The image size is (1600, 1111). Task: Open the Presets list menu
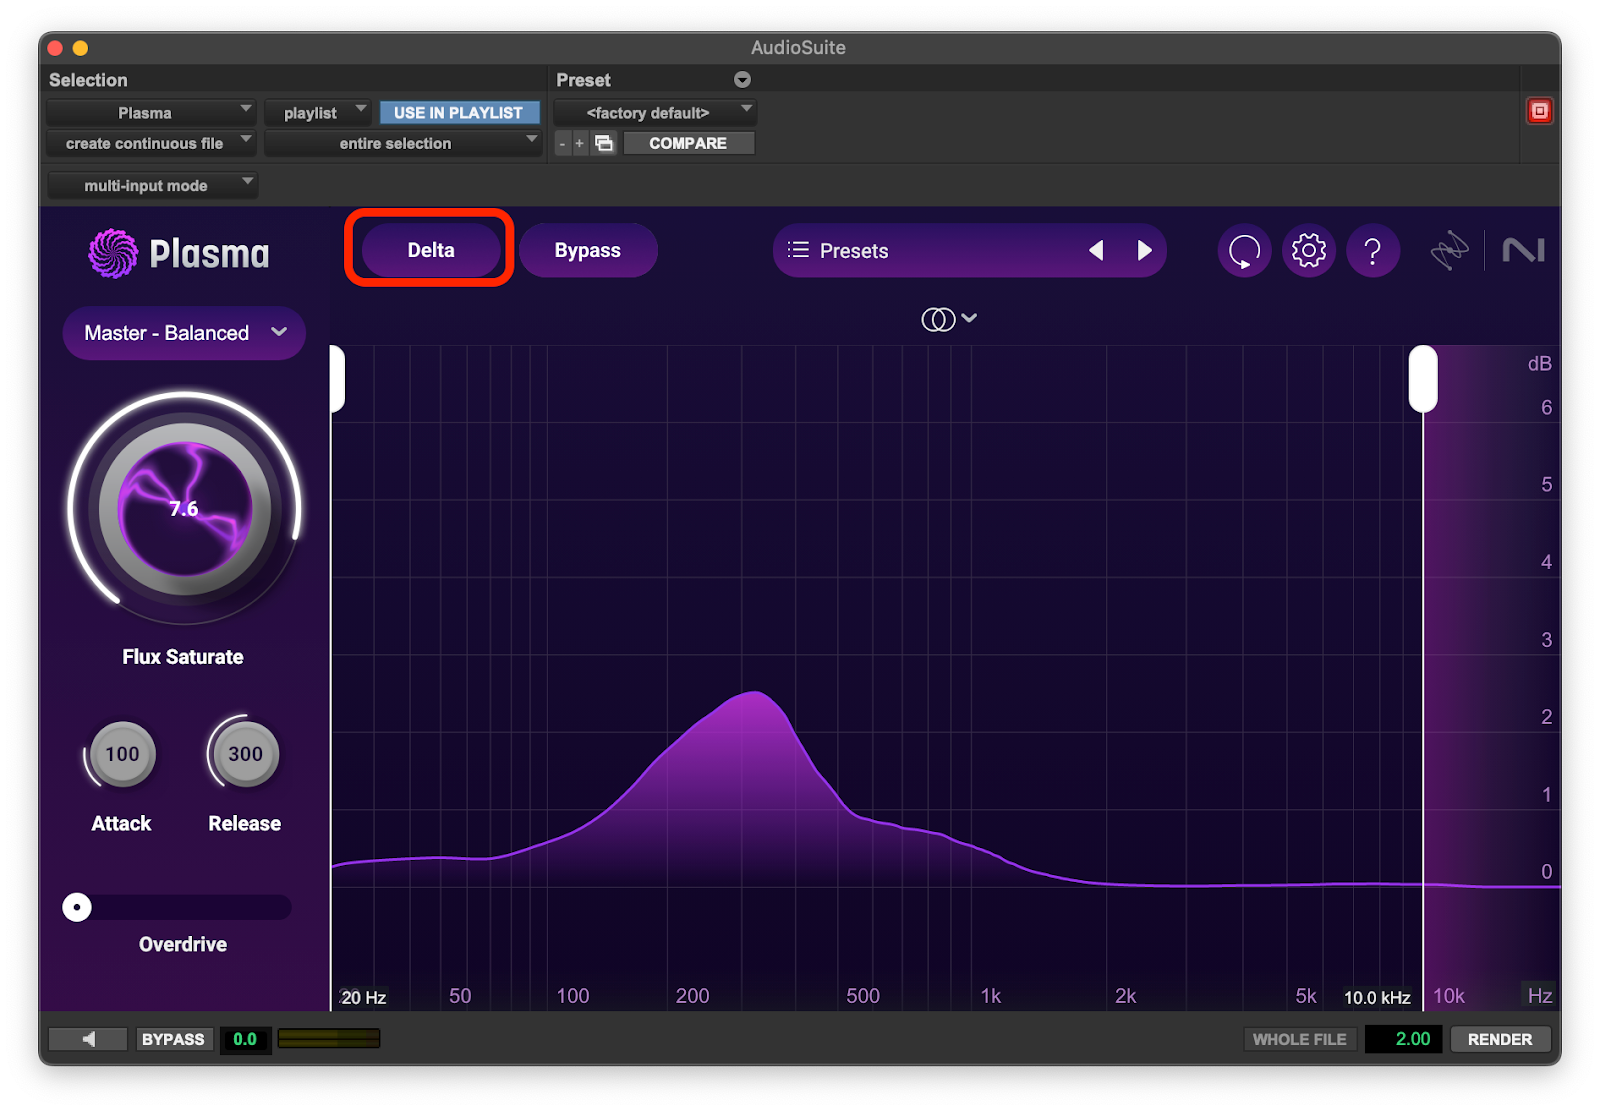tap(840, 250)
